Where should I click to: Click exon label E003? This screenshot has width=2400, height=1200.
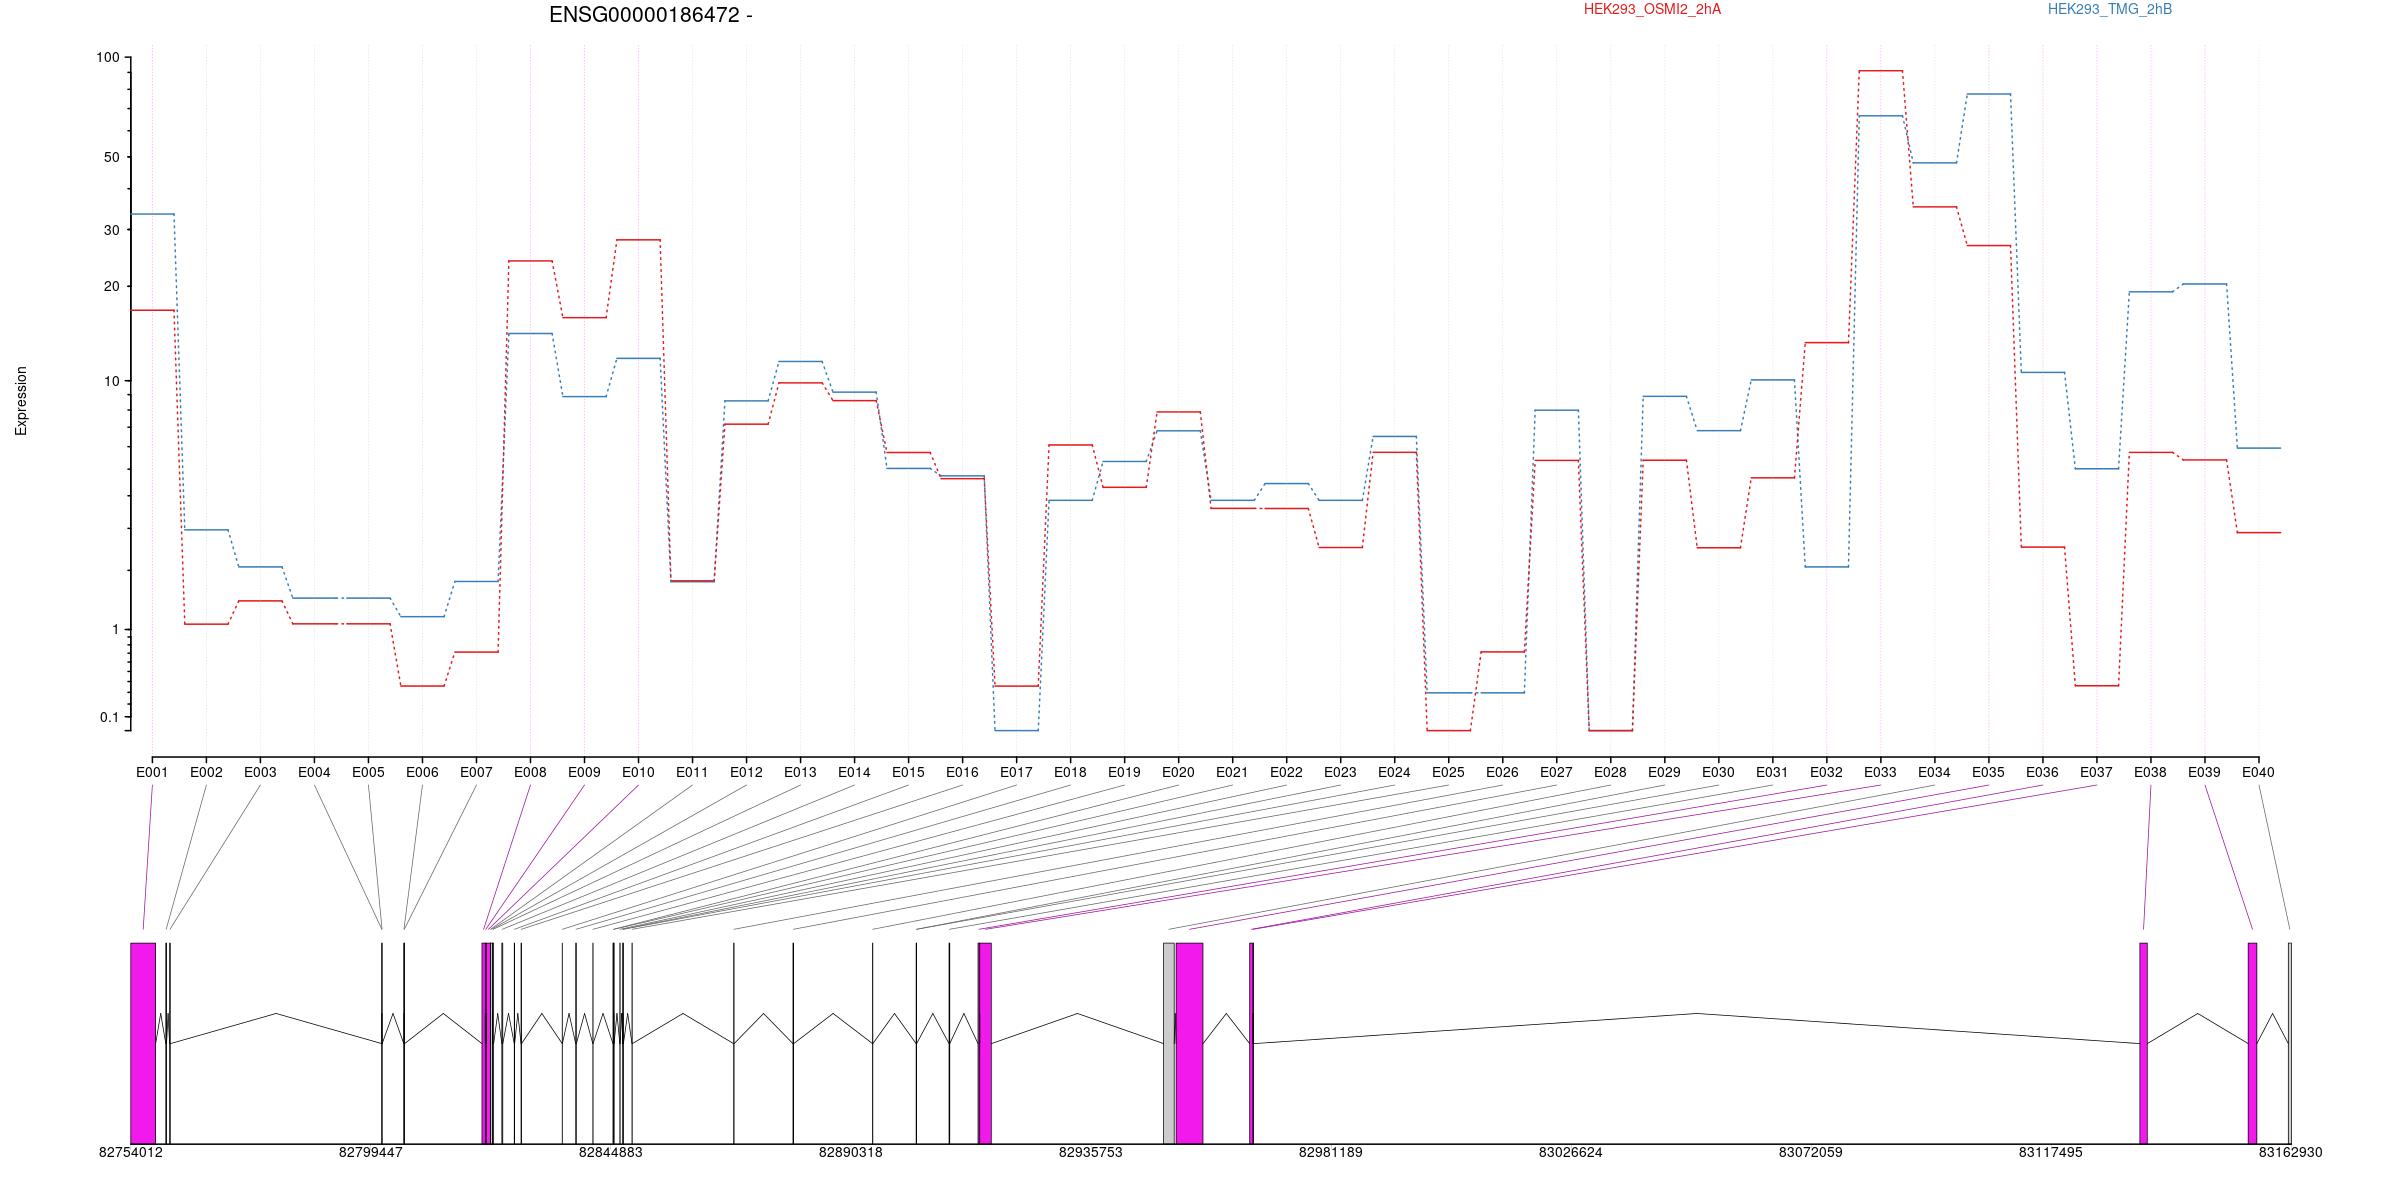260,772
